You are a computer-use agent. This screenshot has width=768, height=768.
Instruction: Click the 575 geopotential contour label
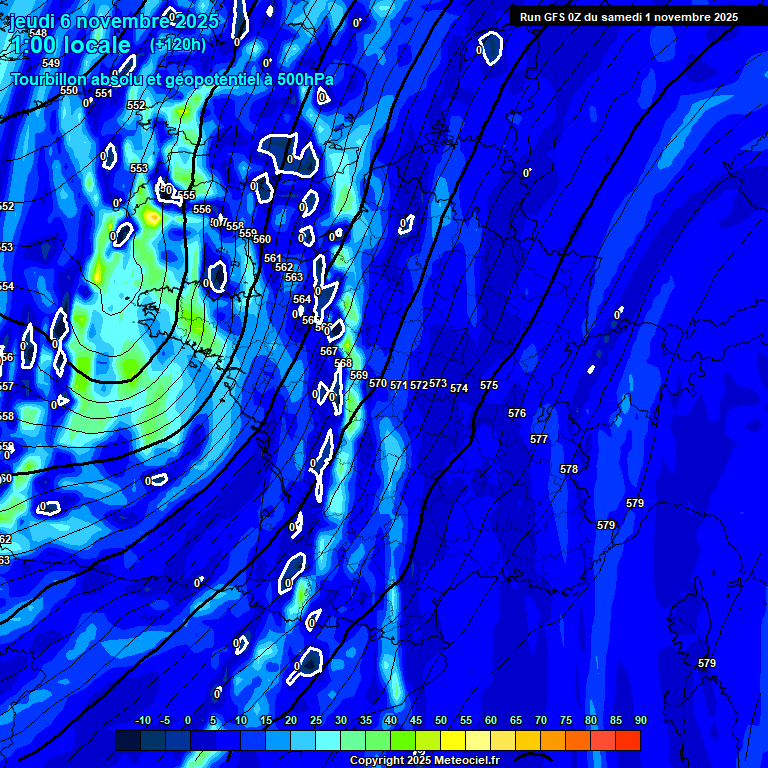tap(489, 385)
